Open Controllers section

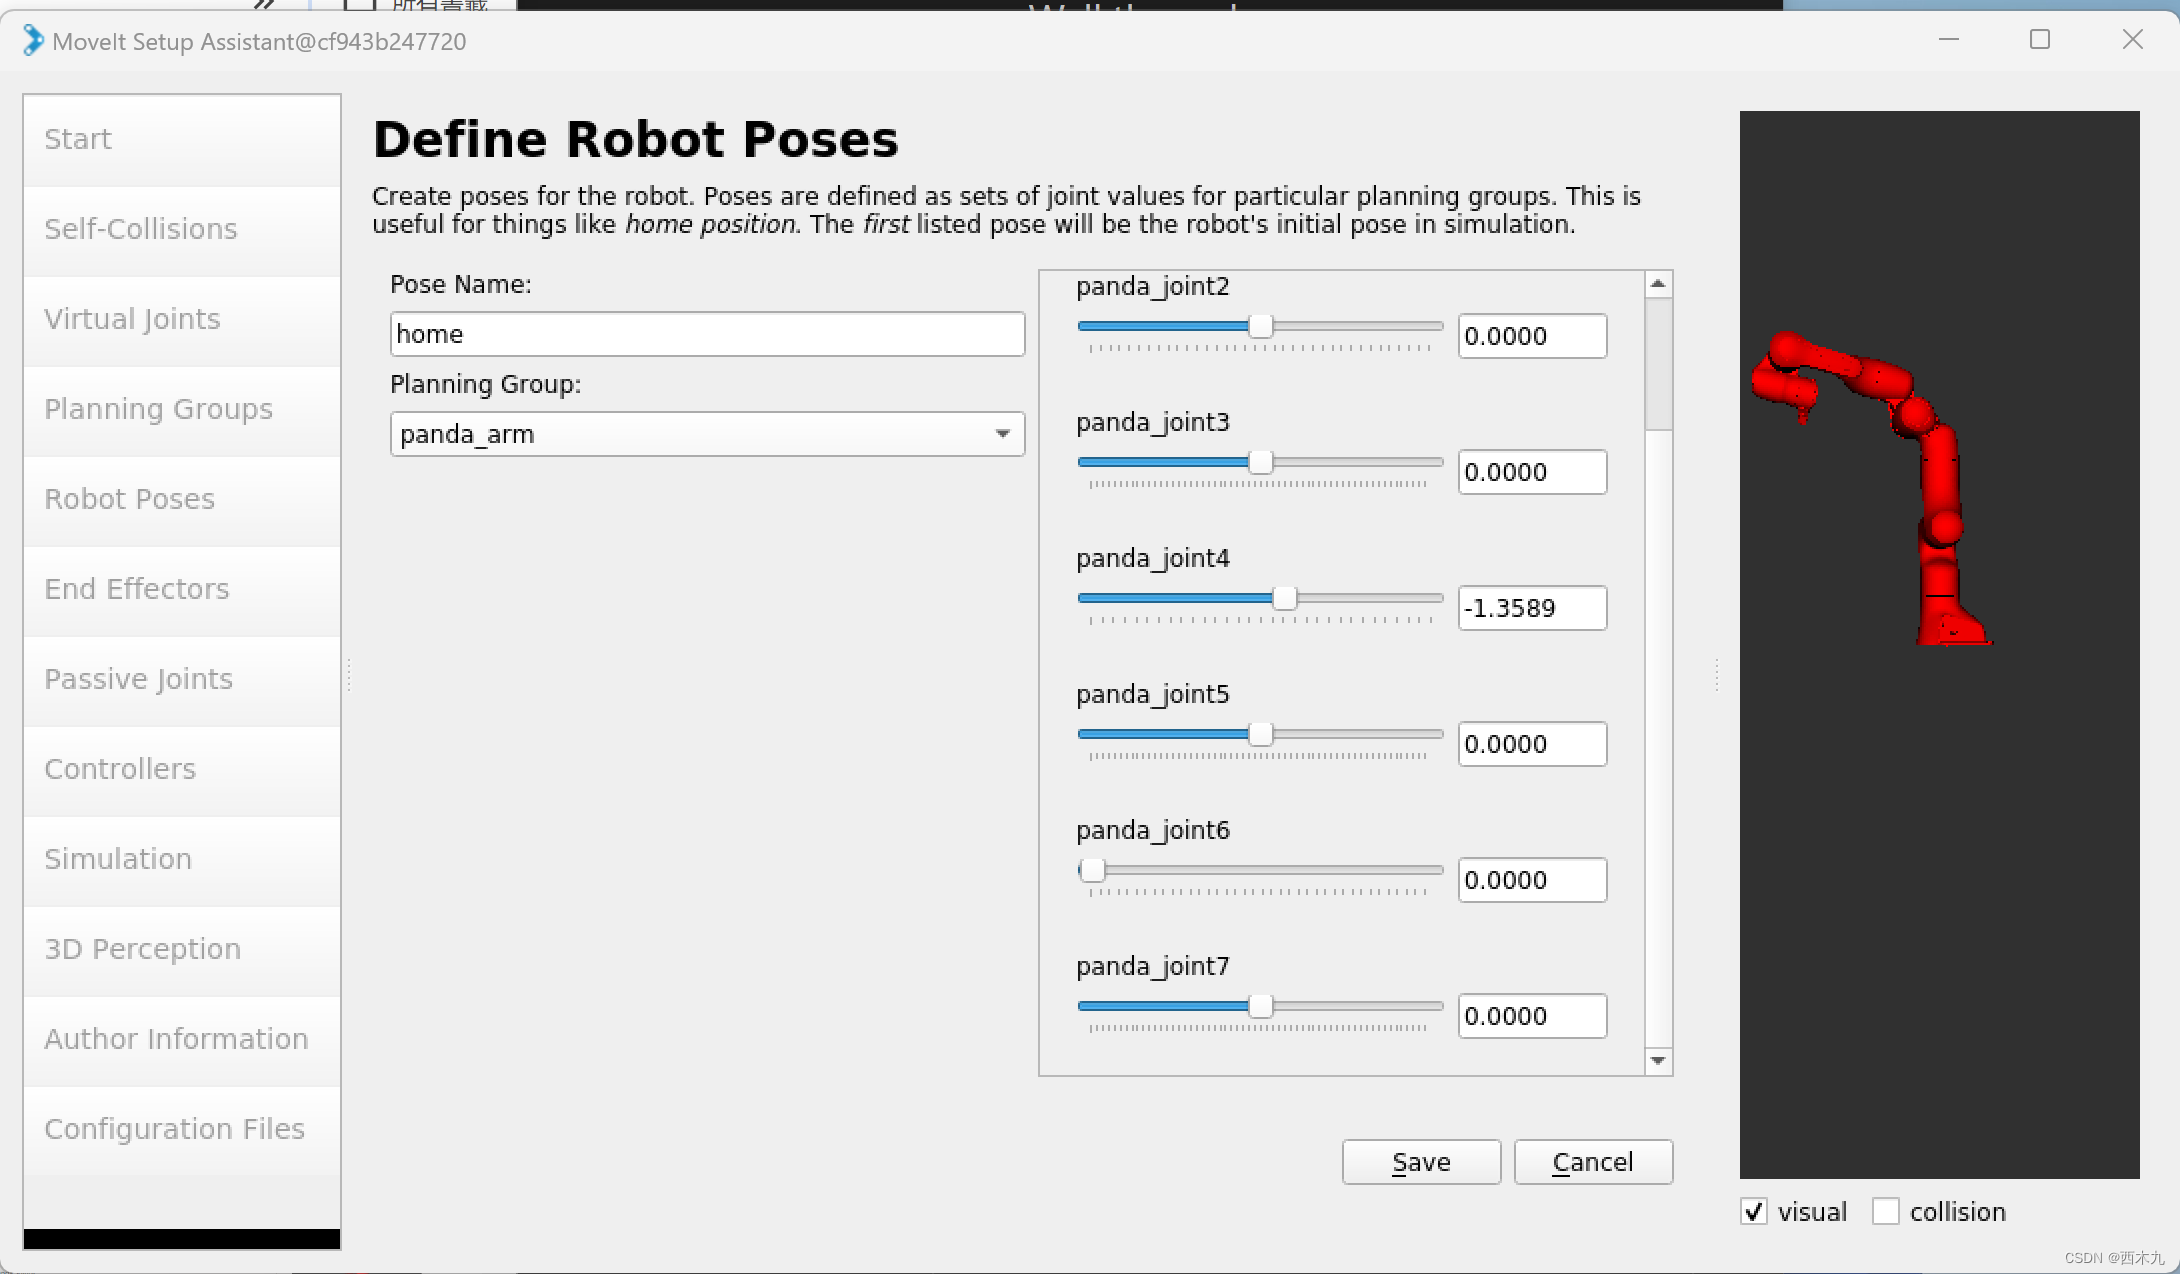tap(181, 770)
